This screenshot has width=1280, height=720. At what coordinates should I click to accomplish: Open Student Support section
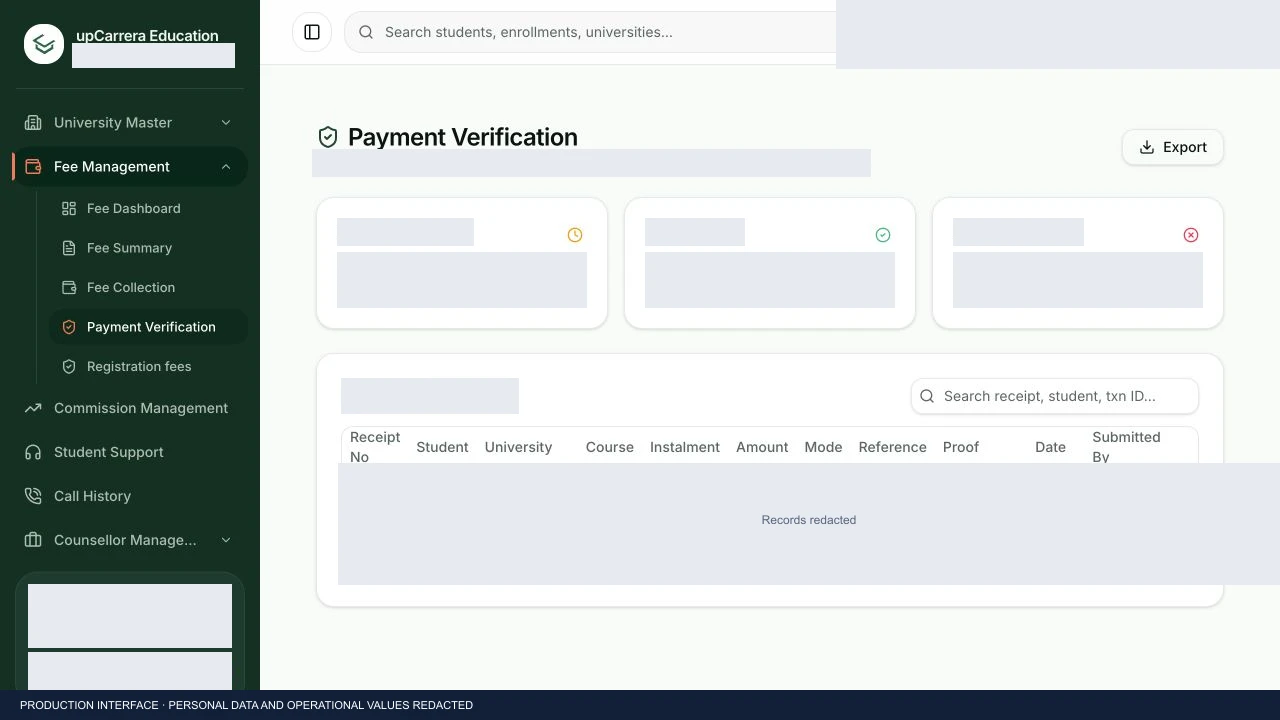130,452
